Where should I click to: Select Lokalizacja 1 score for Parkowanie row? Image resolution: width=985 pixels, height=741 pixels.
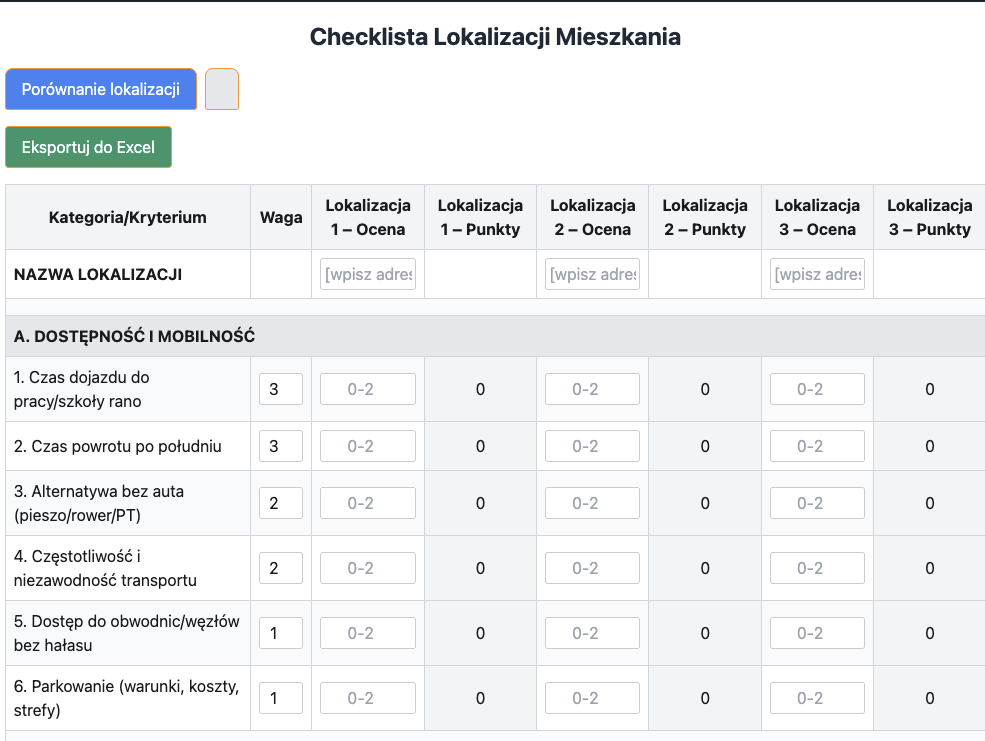(368, 698)
